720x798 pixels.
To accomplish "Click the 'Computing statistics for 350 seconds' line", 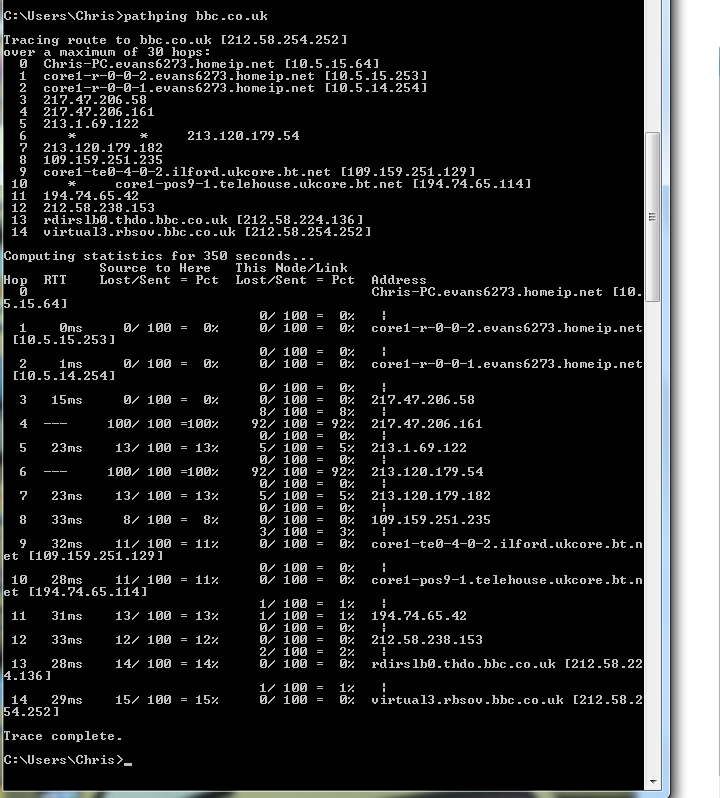I will click(159, 256).
